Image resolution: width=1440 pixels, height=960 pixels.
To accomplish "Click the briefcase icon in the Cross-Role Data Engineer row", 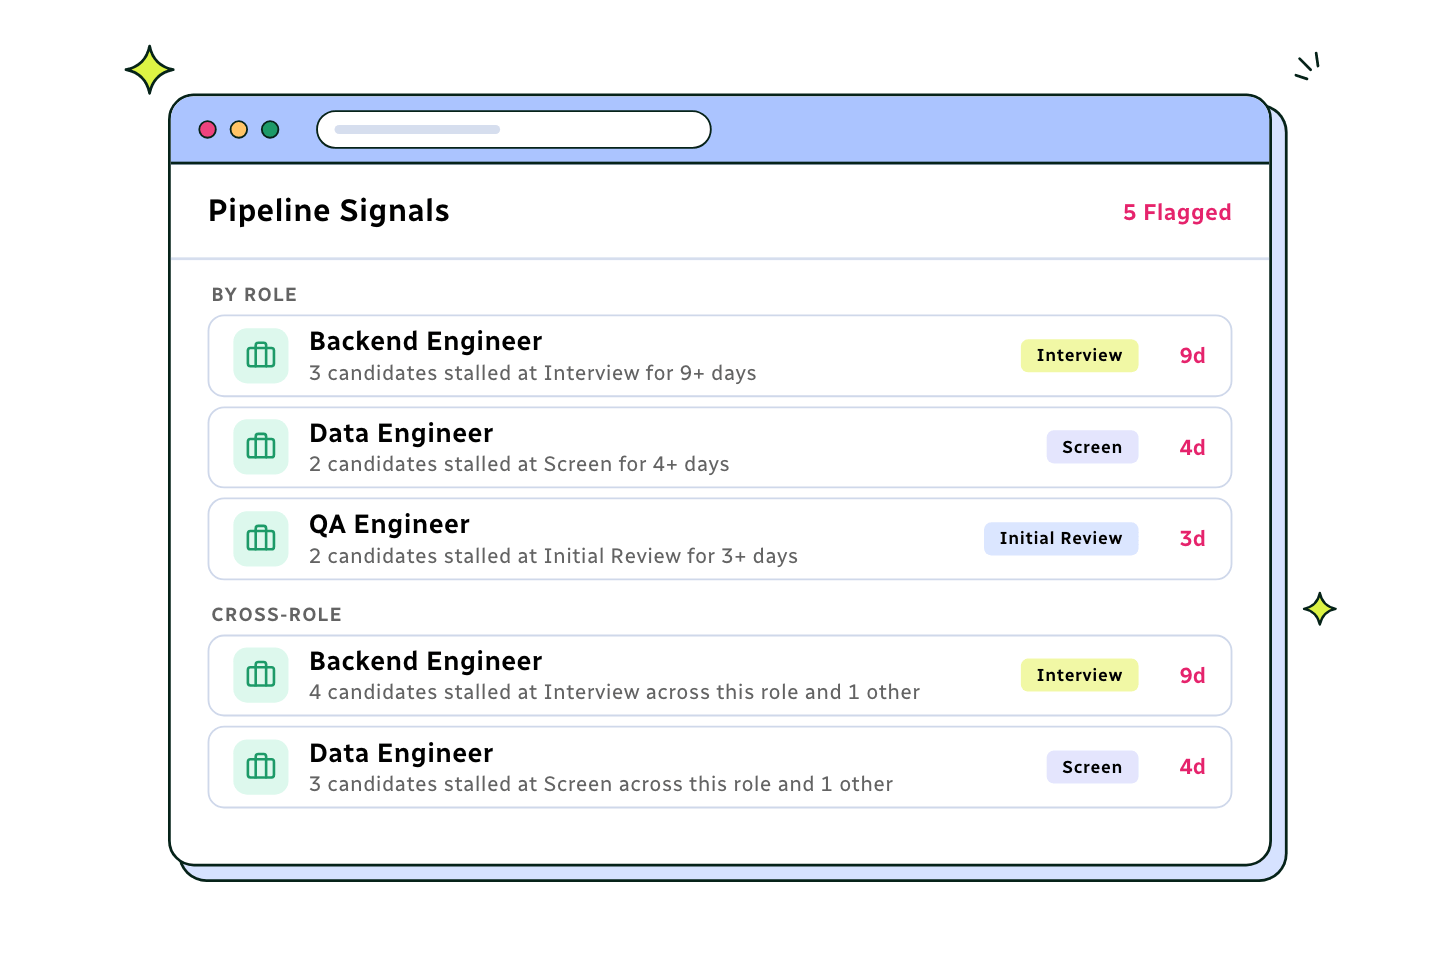I will 261,767.
